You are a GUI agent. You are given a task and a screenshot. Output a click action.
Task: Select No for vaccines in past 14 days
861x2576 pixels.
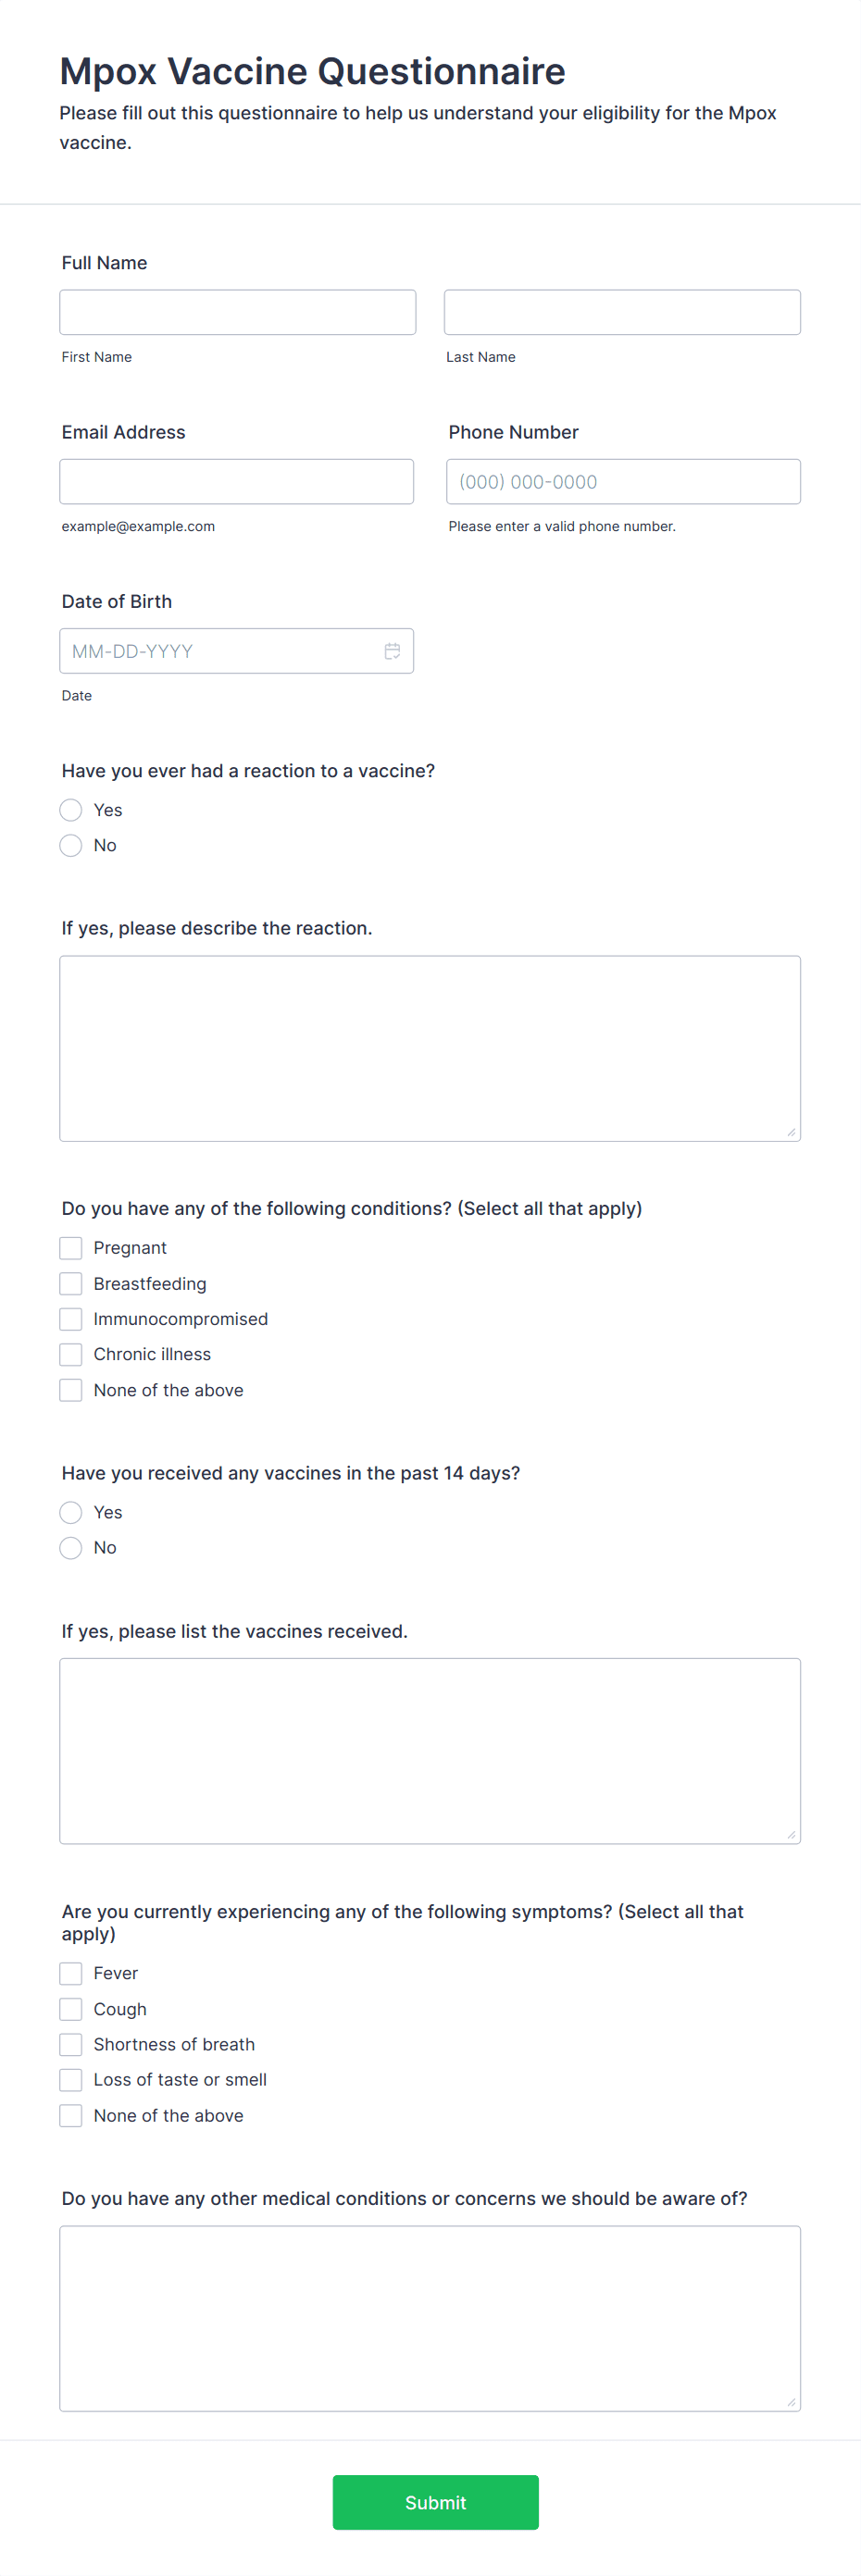(70, 1547)
